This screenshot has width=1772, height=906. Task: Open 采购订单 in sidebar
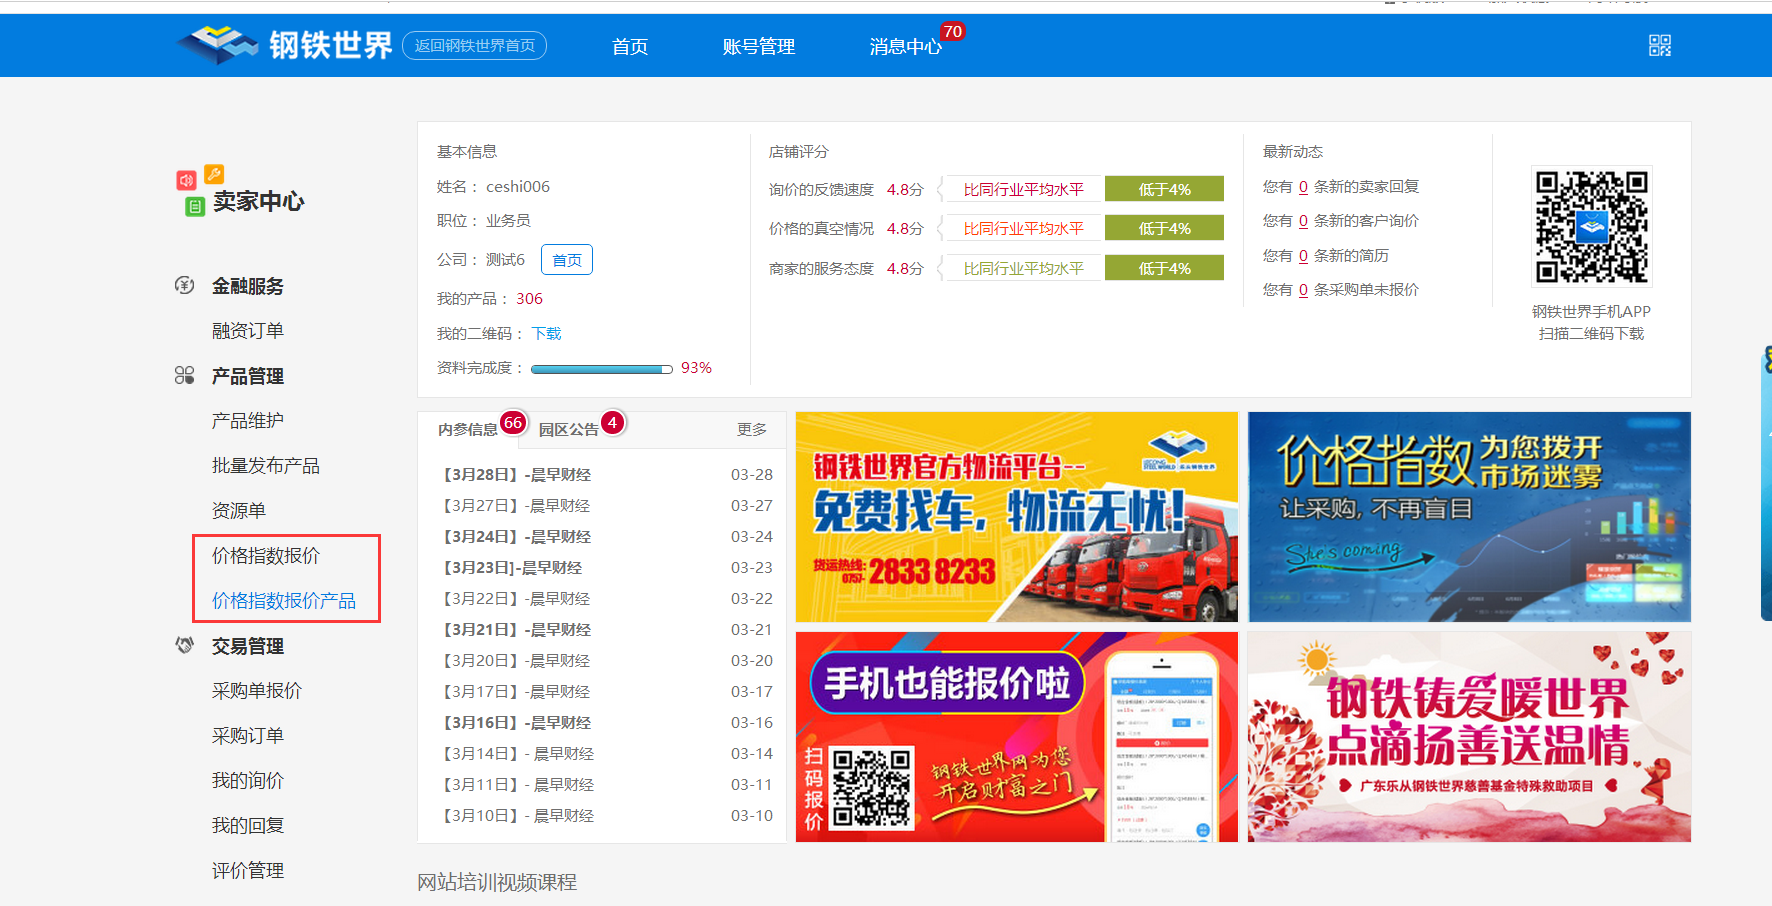pyautogui.click(x=248, y=735)
